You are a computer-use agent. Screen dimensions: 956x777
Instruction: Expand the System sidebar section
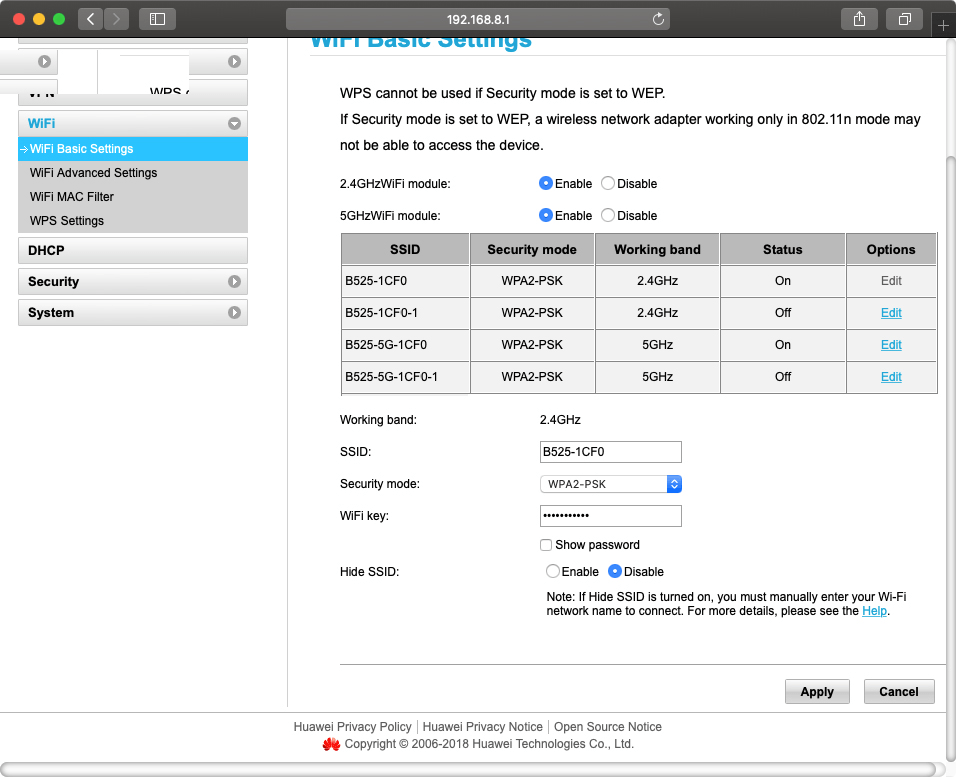tap(234, 313)
